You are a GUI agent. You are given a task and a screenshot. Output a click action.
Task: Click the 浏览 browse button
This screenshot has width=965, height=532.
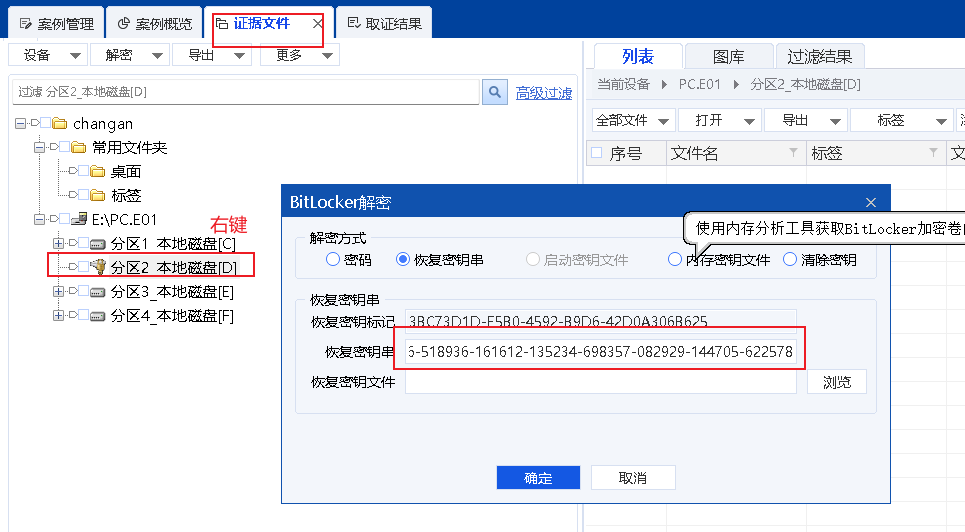837,382
